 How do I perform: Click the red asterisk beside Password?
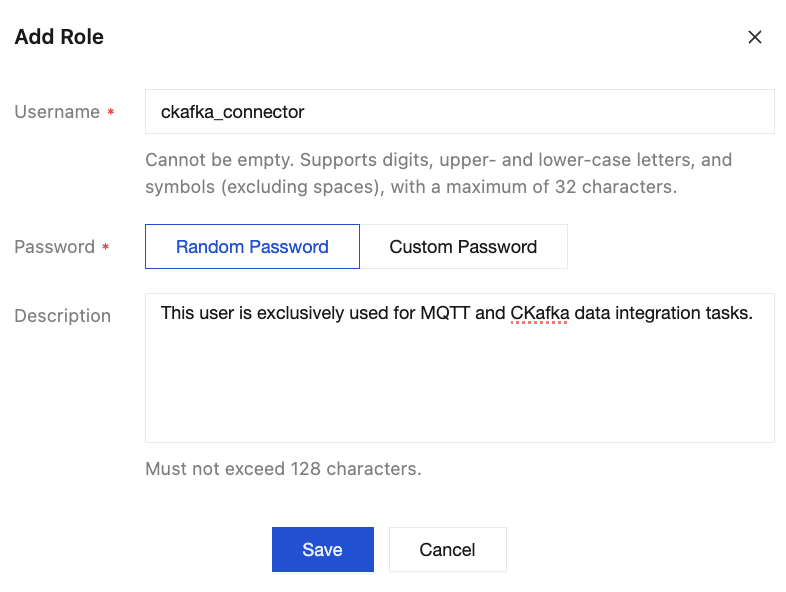pyautogui.click(x=106, y=248)
